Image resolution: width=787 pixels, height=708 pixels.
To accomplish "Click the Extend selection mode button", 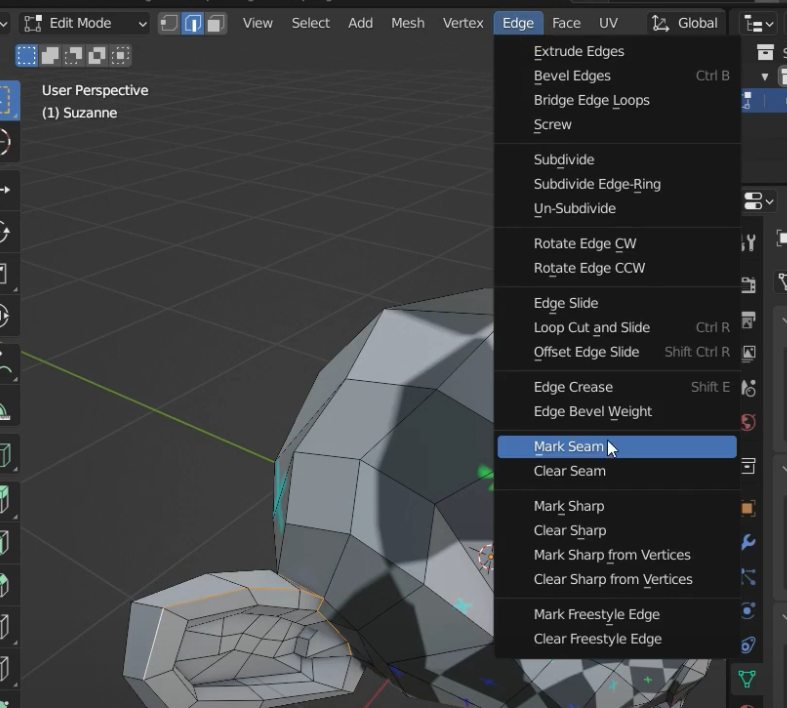I will (x=50, y=55).
